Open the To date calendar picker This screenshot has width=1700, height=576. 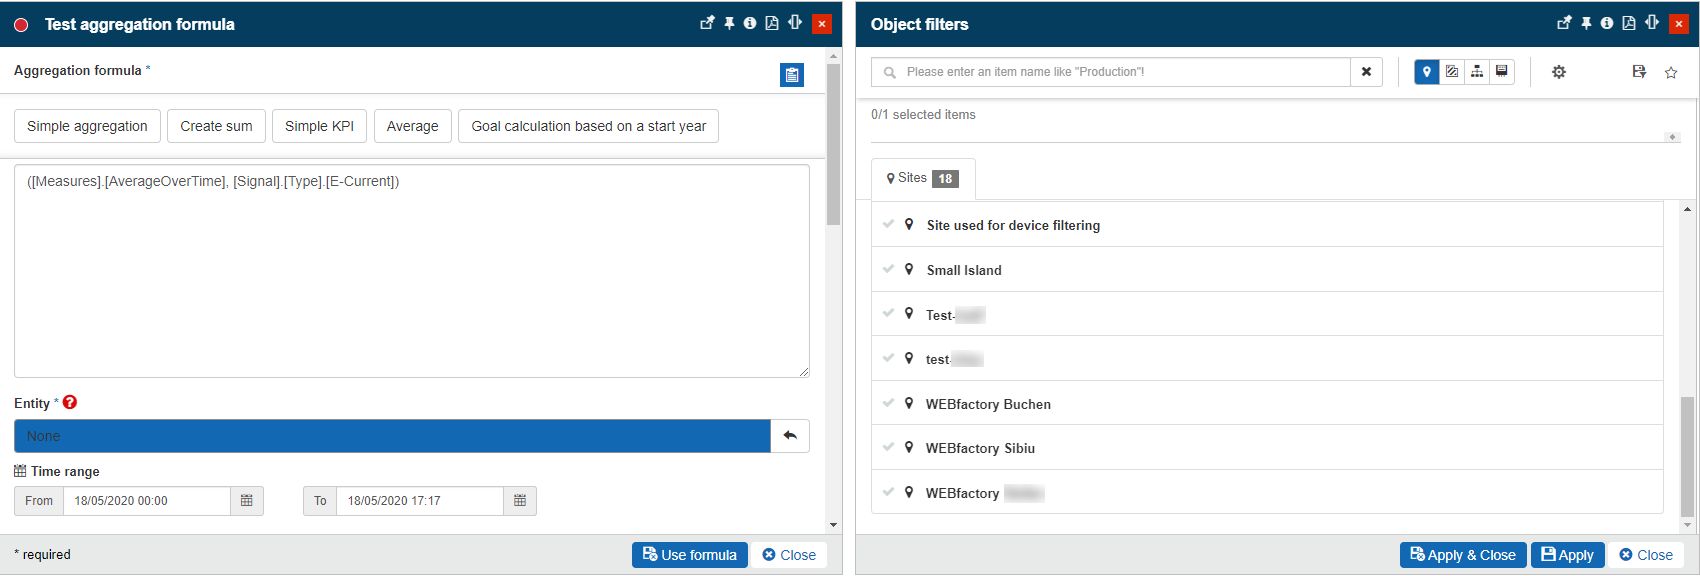pyautogui.click(x=520, y=501)
